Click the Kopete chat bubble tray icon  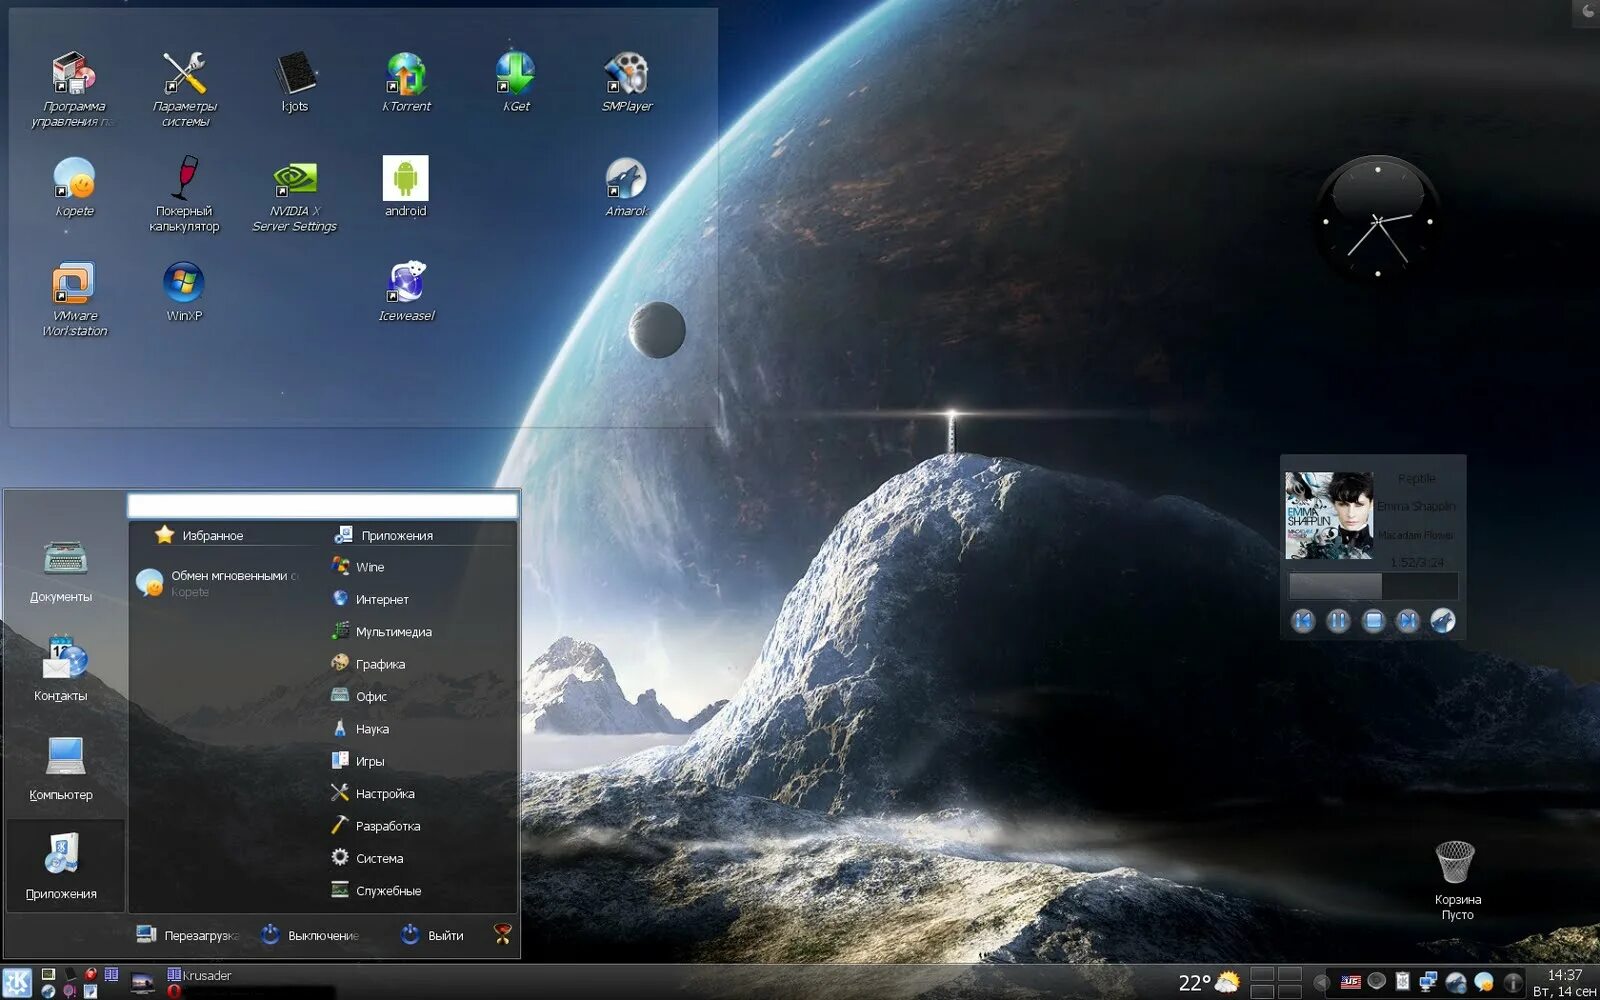[x=1484, y=982]
